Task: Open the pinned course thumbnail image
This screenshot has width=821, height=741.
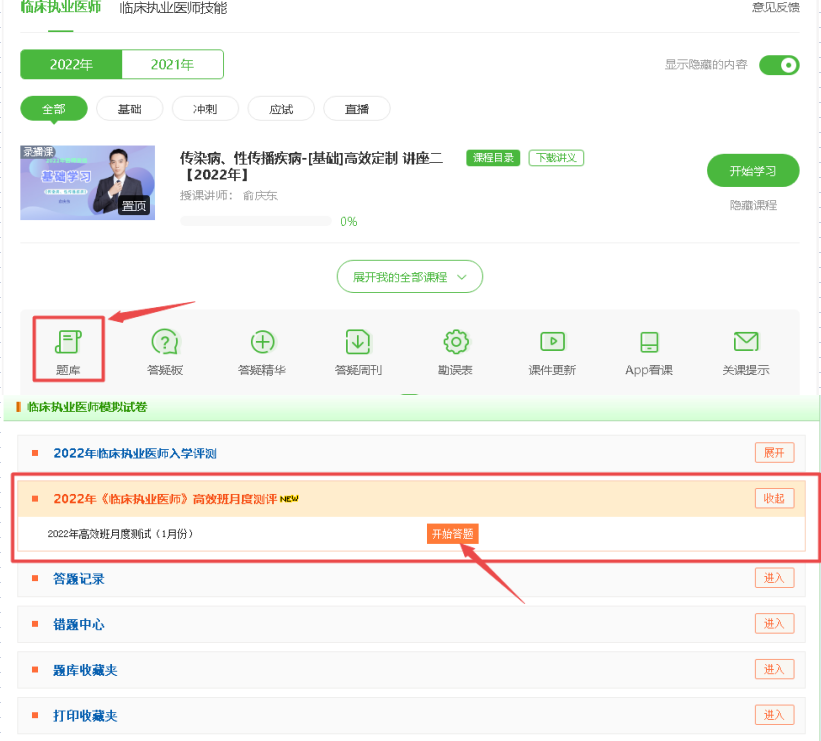Action: click(x=88, y=183)
